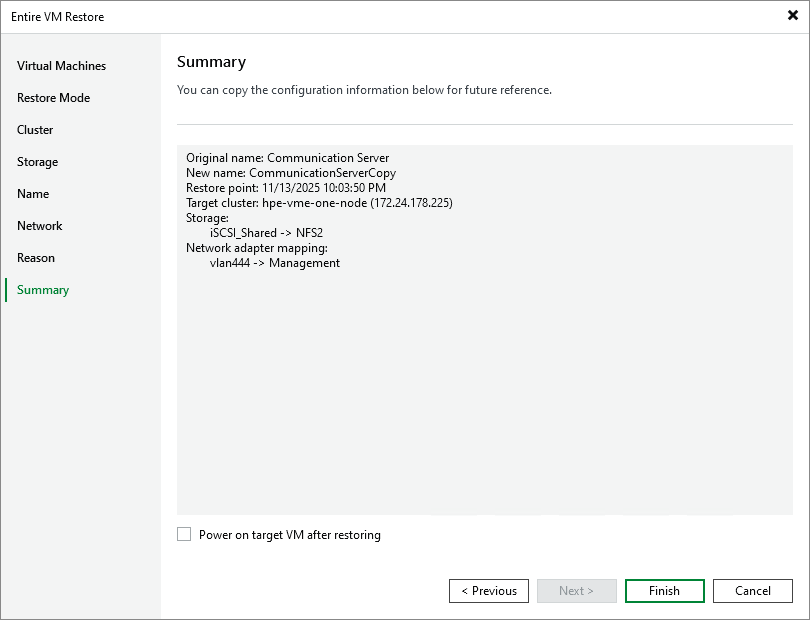Navigate to the Network step
This screenshot has width=810, height=620.
(x=39, y=225)
